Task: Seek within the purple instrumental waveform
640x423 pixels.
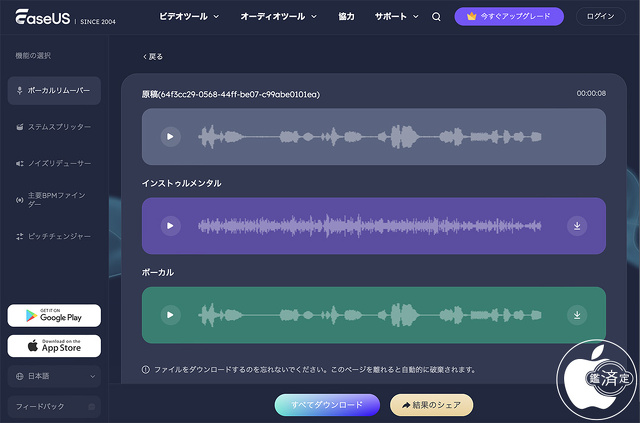Action: 370,226
